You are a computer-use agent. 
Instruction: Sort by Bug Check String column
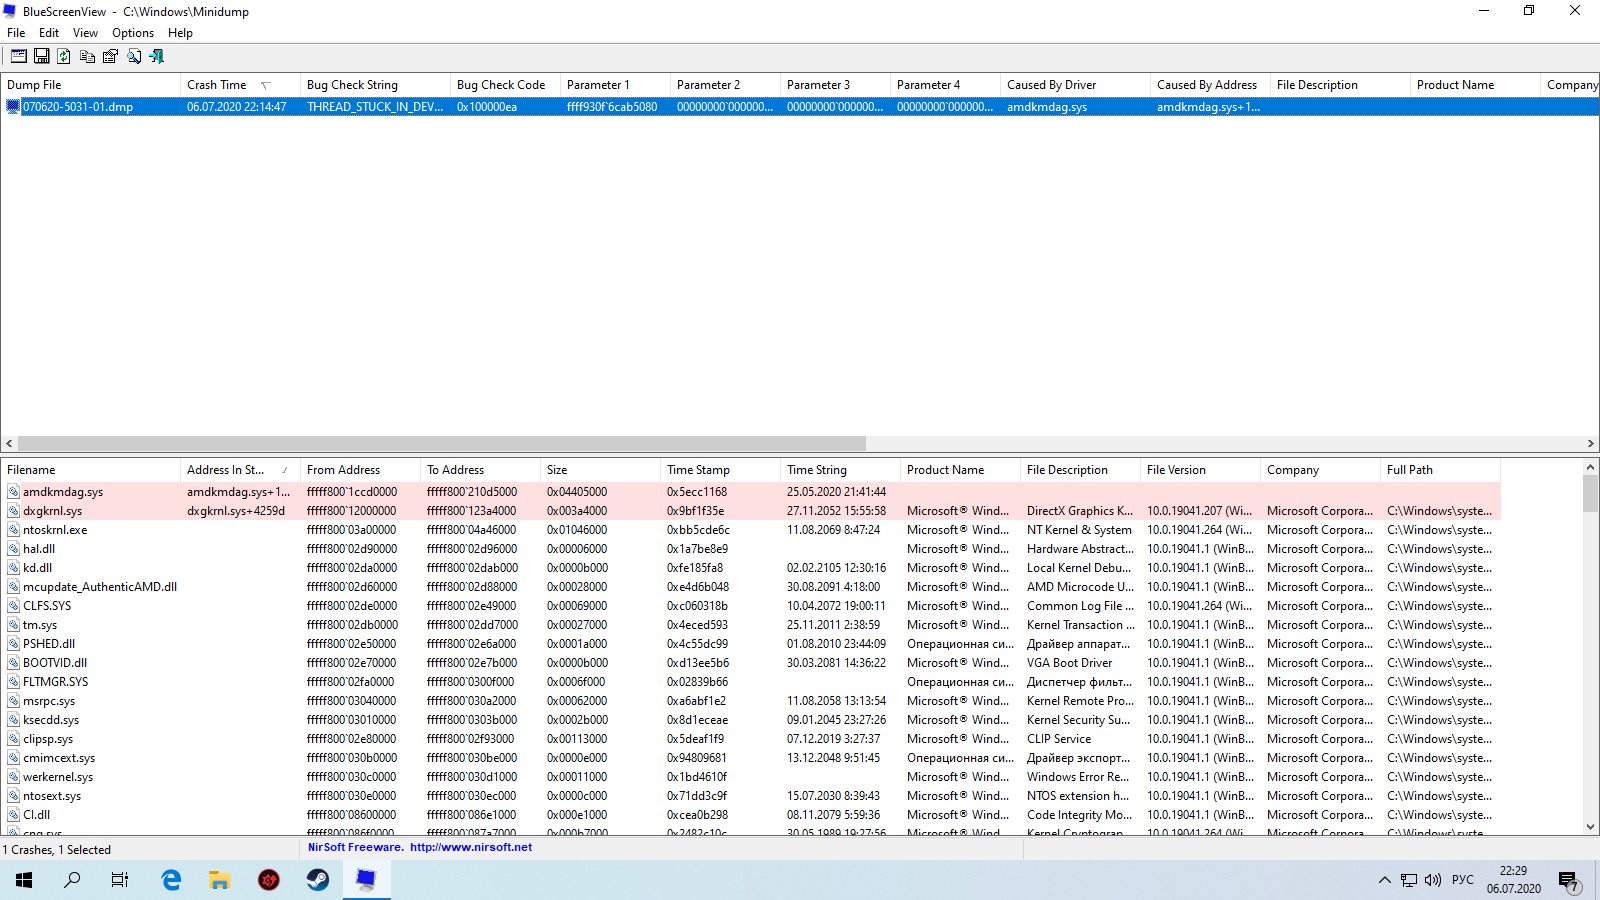click(x=375, y=85)
